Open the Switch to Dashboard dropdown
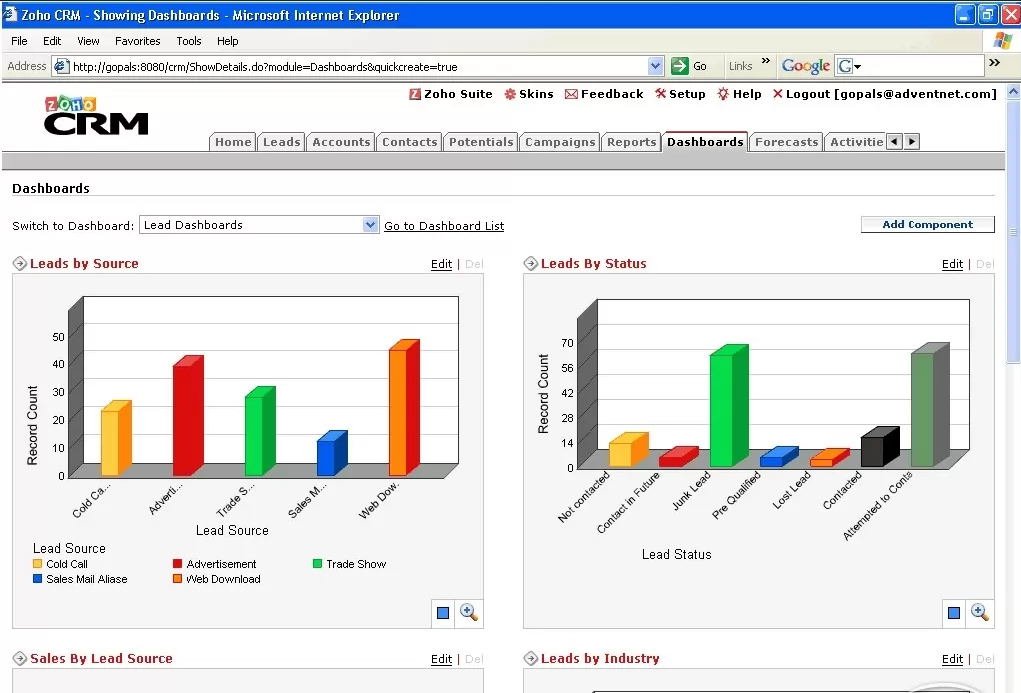Screen dimensions: 1021x693 371,225
